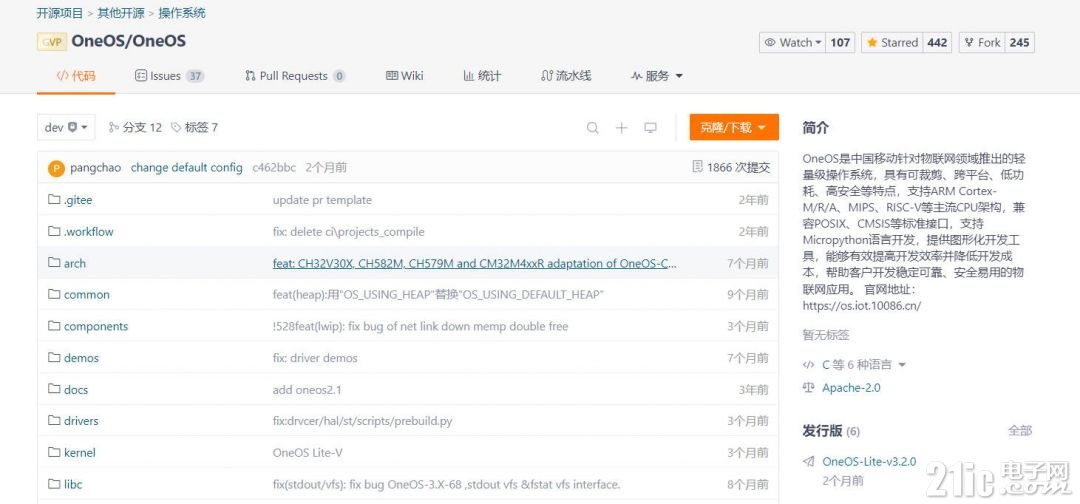Click the license scale icon
Image resolution: width=1080 pixels, height=504 pixels.
click(x=809, y=388)
